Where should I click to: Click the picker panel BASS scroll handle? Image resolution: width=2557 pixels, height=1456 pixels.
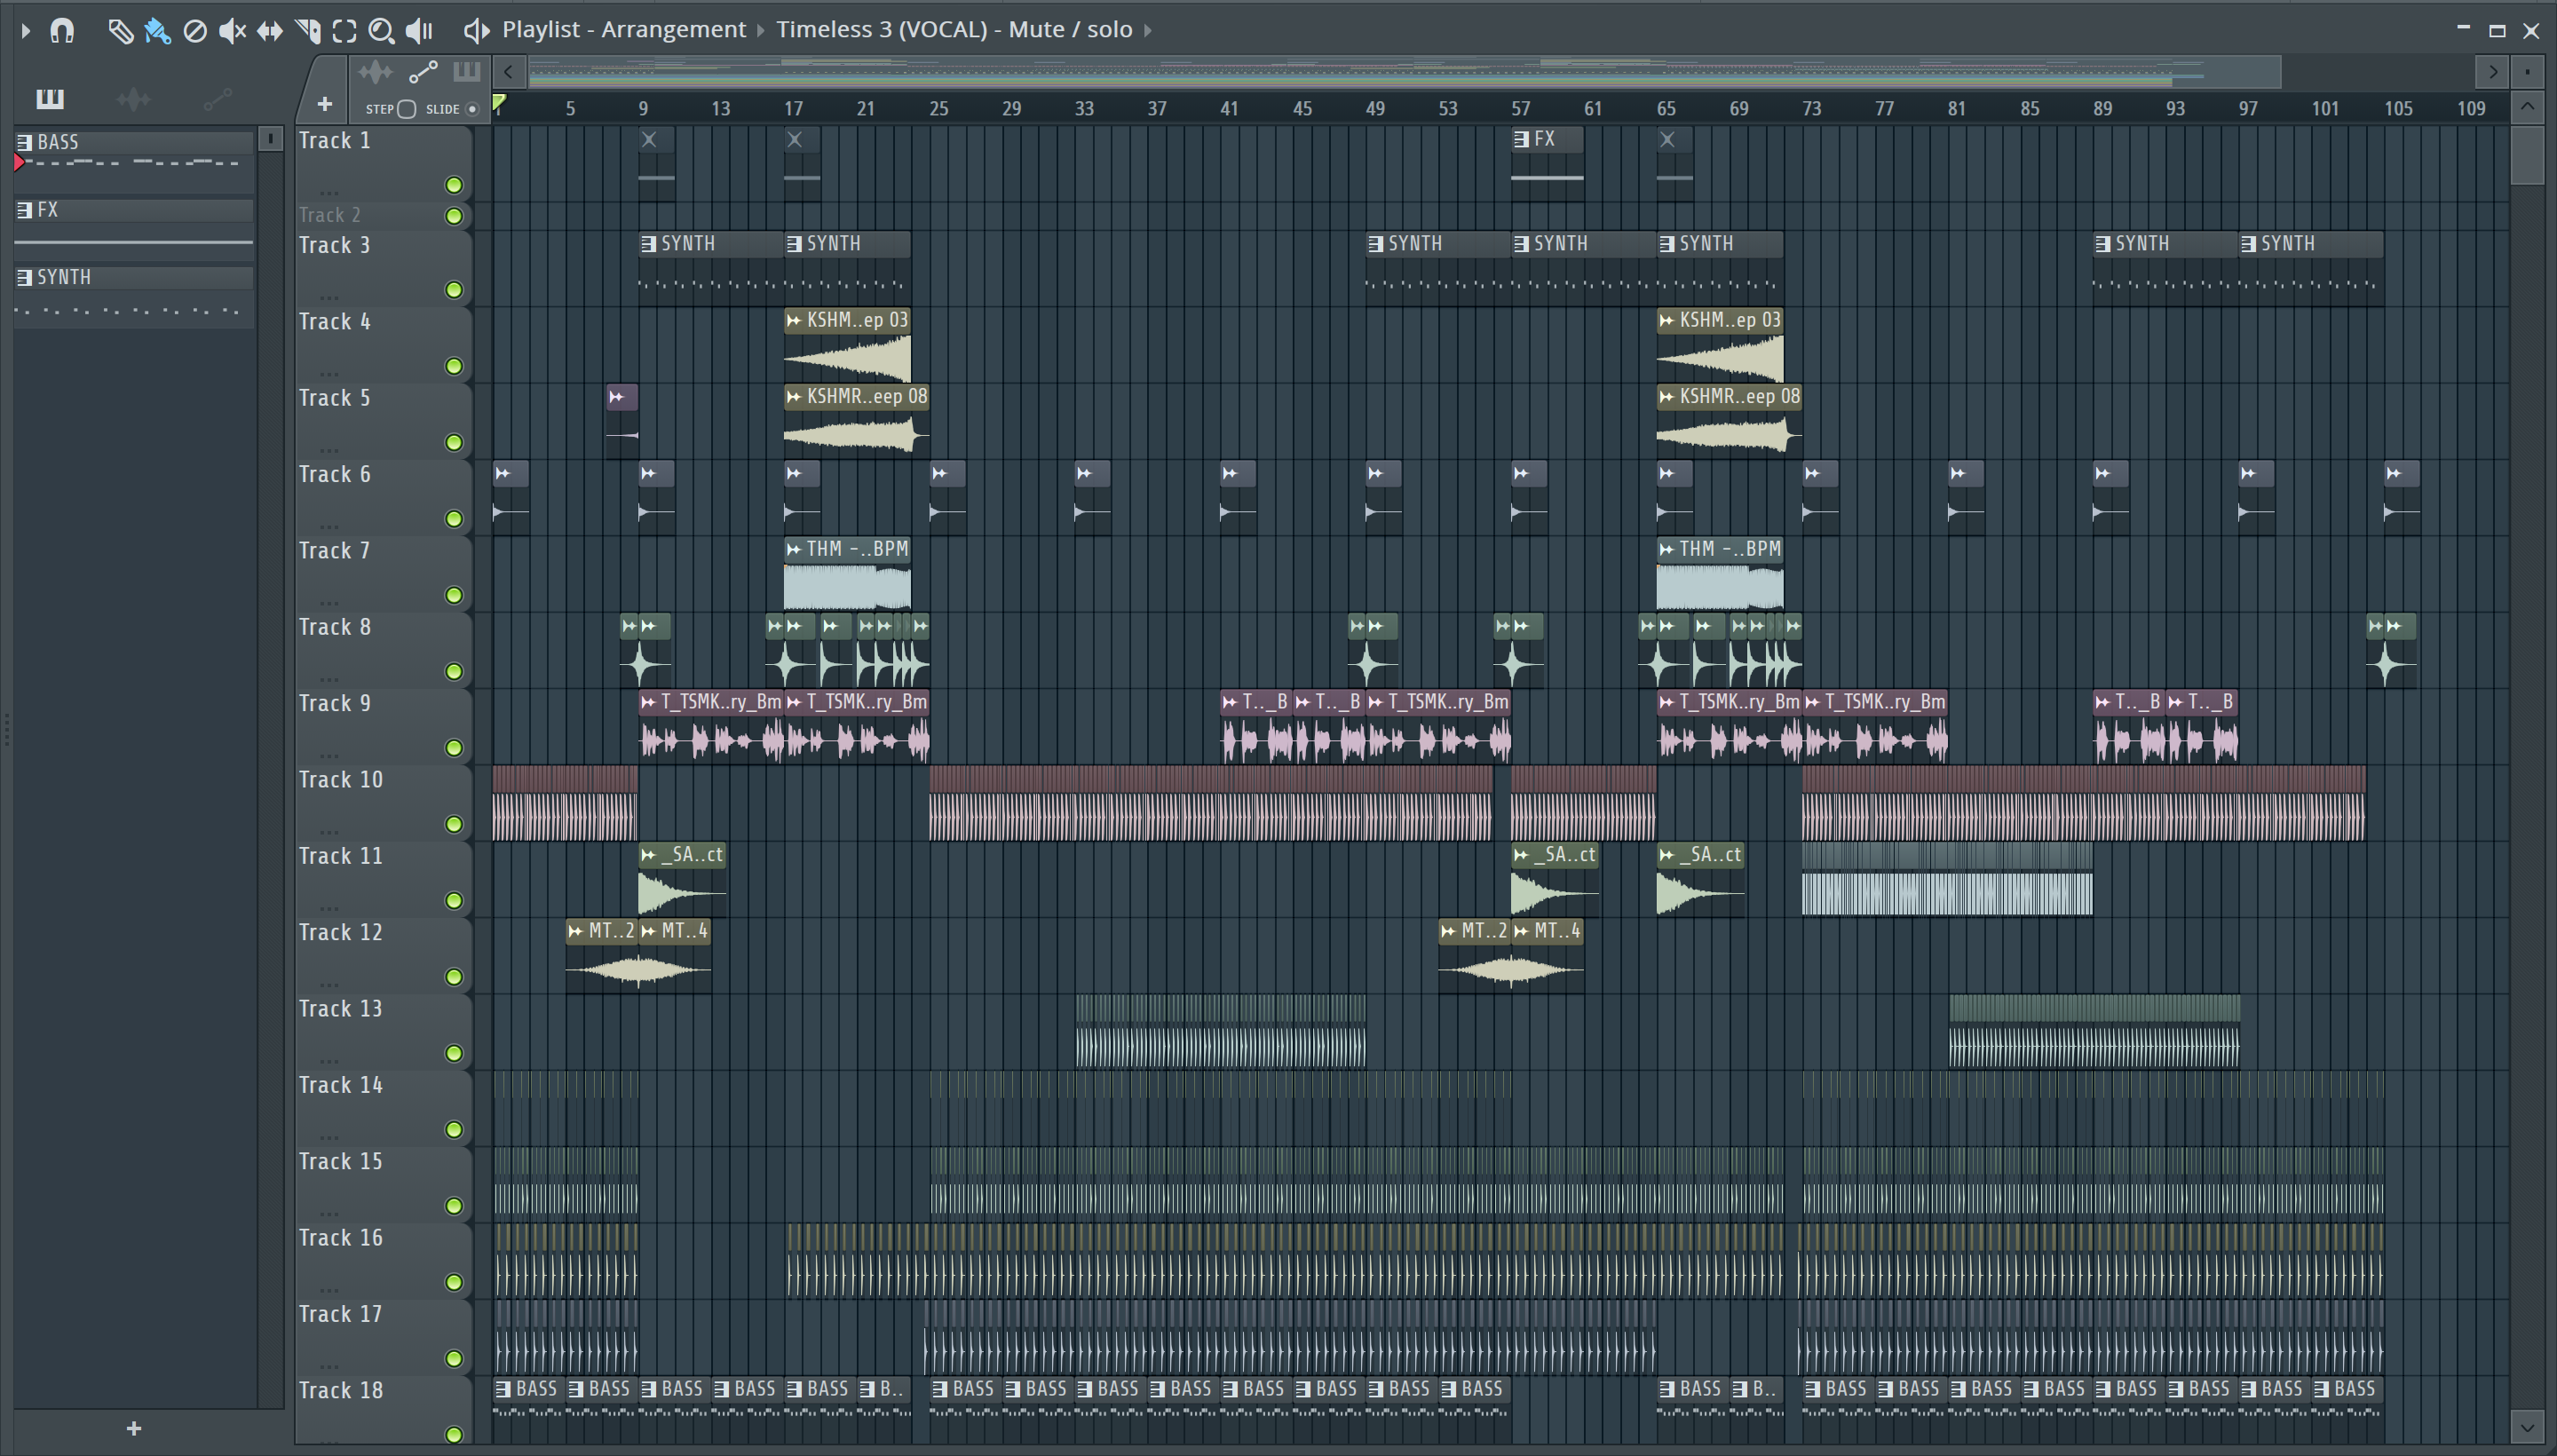click(x=270, y=139)
